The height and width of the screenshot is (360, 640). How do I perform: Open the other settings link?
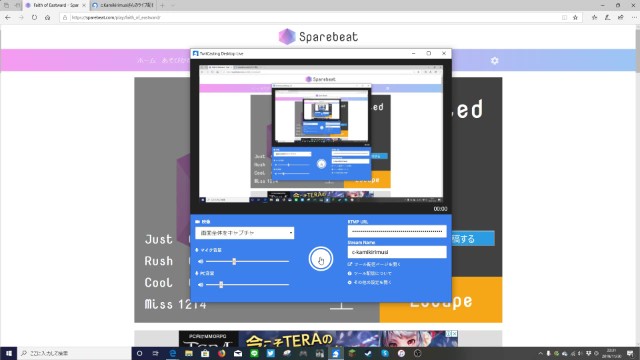click(x=369, y=282)
